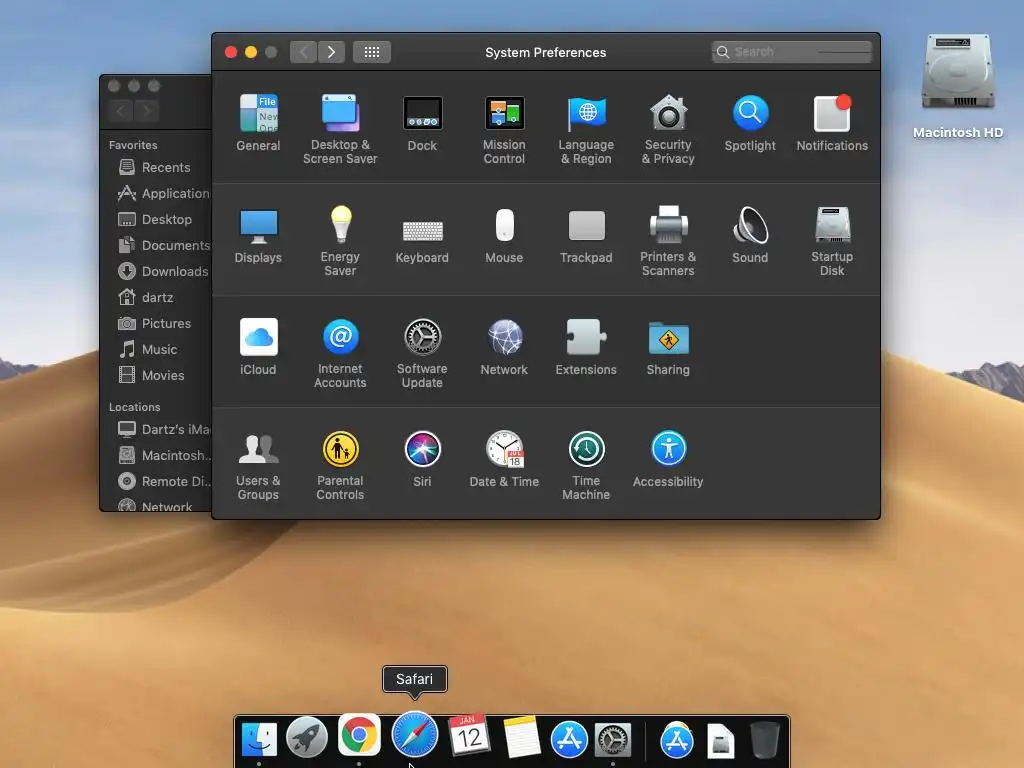
Task: Open Finder from the Dock
Action: [x=259, y=740]
